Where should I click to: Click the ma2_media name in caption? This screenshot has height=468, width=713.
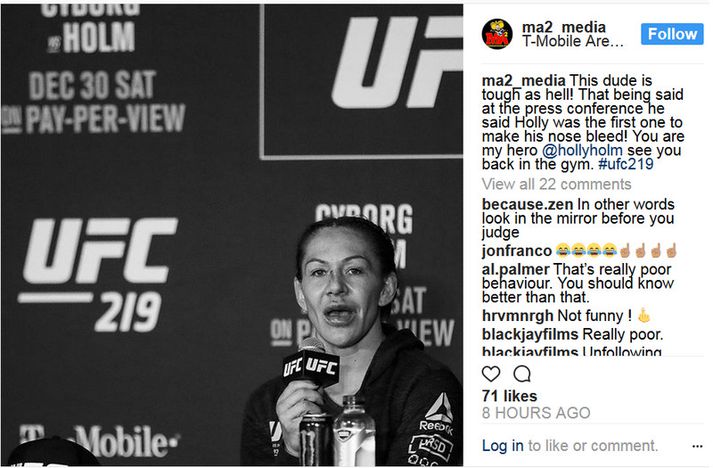[524, 81]
